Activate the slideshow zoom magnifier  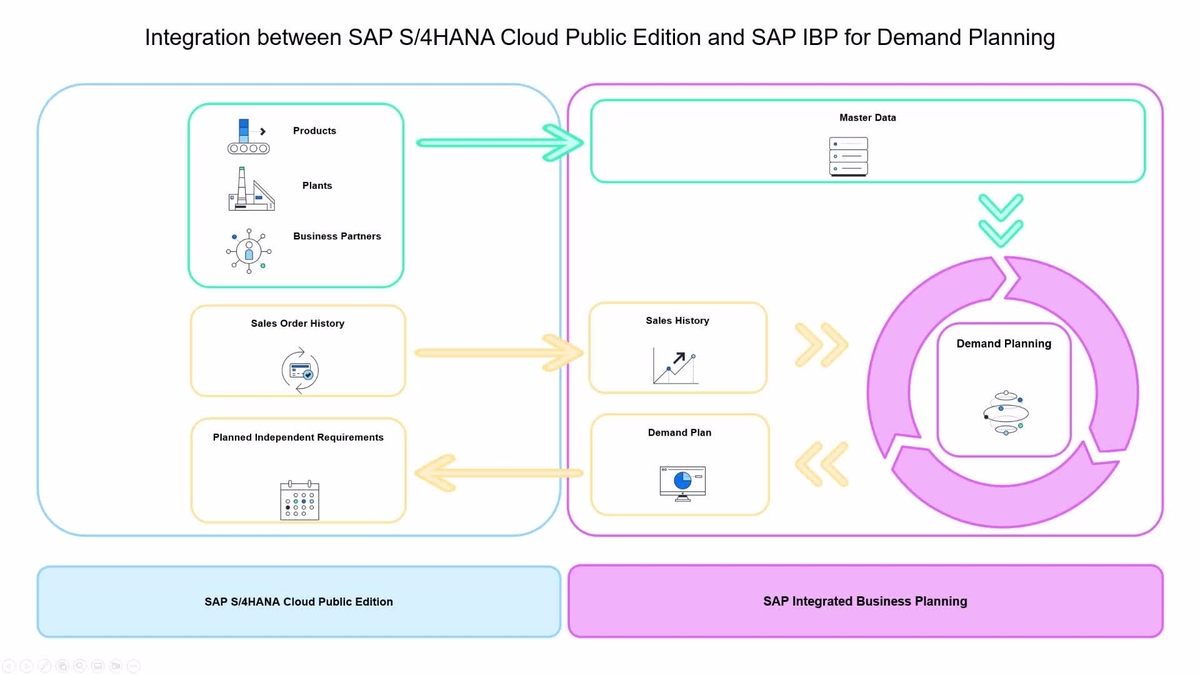[80, 666]
